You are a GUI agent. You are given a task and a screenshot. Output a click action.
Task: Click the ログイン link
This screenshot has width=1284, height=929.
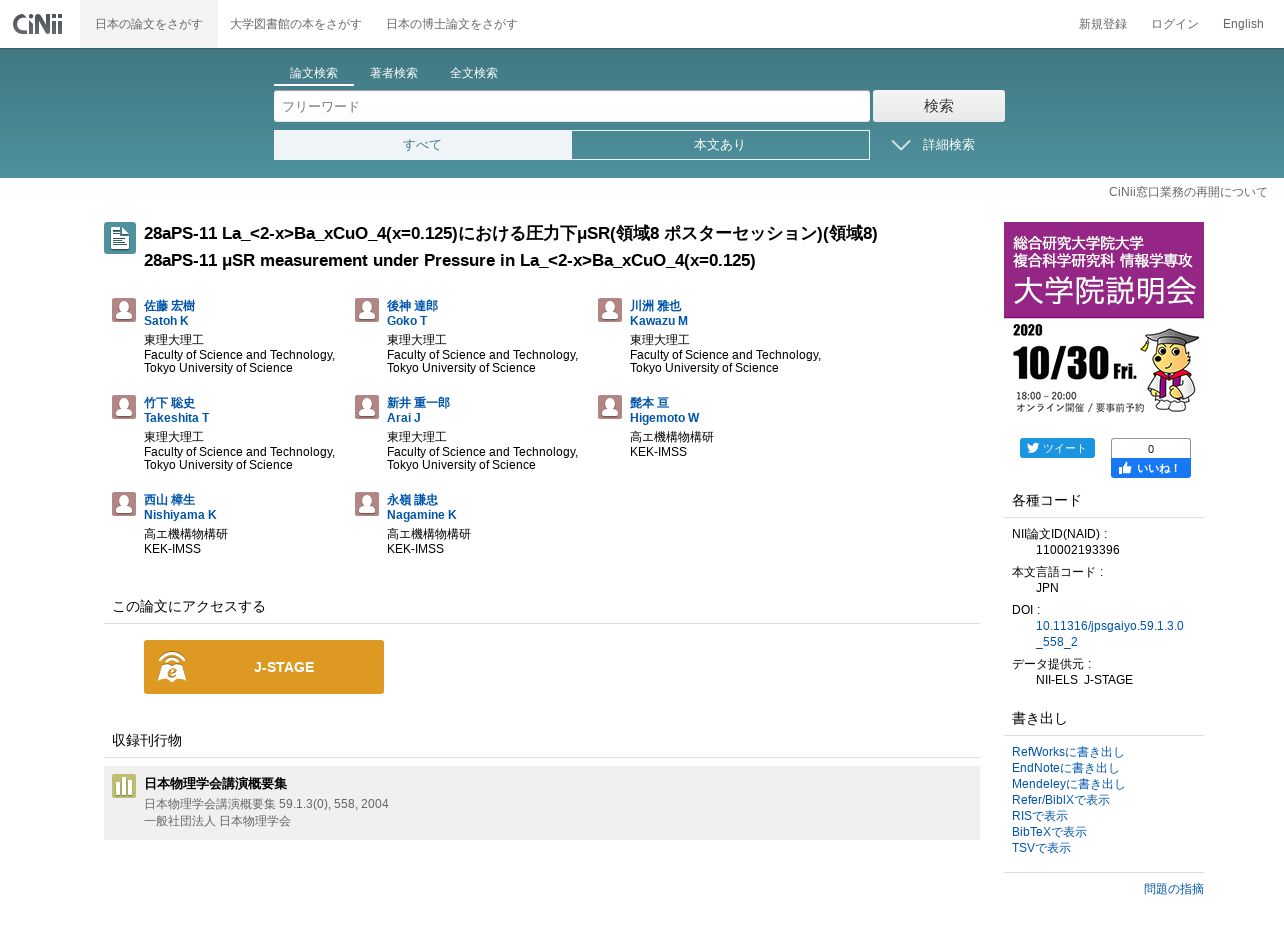pyautogui.click(x=1175, y=24)
